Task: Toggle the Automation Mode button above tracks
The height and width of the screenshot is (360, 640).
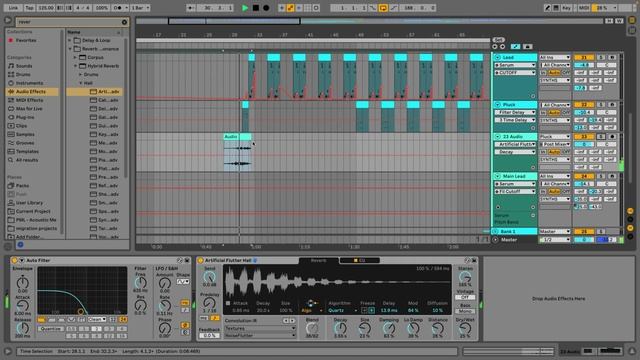Action: click(x=516, y=47)
